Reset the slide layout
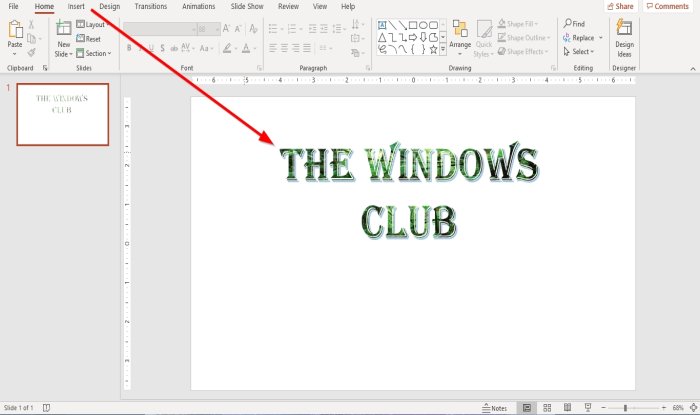The height and width of the screenshot is (415, 700). (88, 39)
